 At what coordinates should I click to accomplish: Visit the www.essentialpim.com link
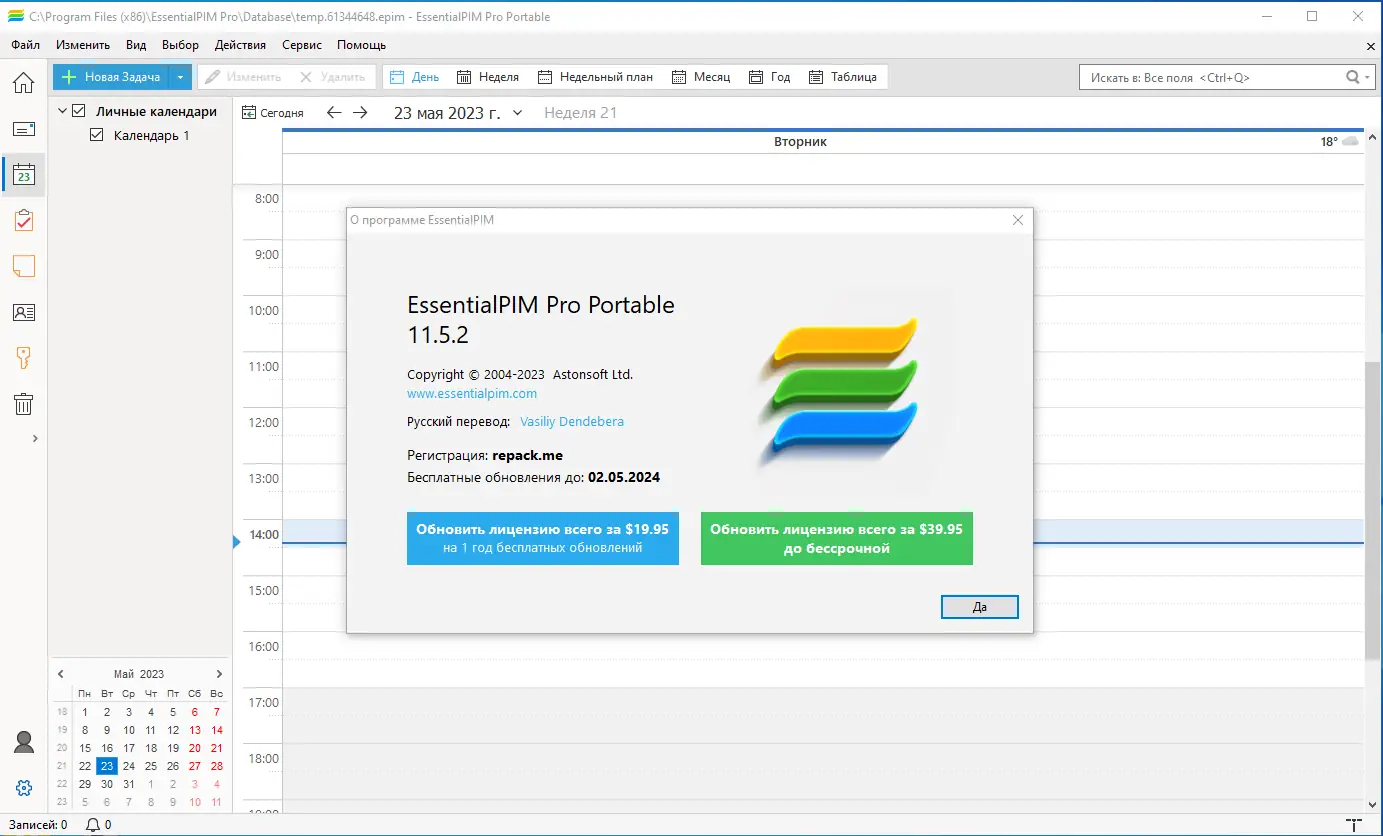coord(471,393)
